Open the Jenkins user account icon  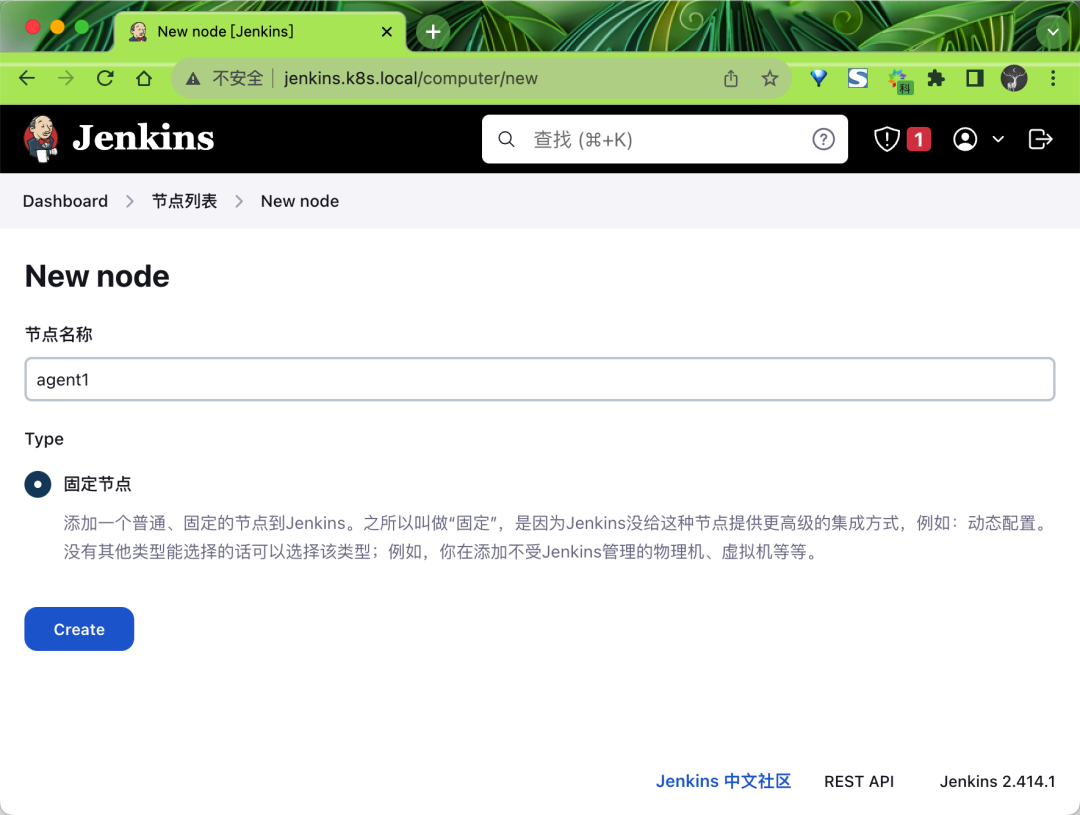(x=965, y=139)
